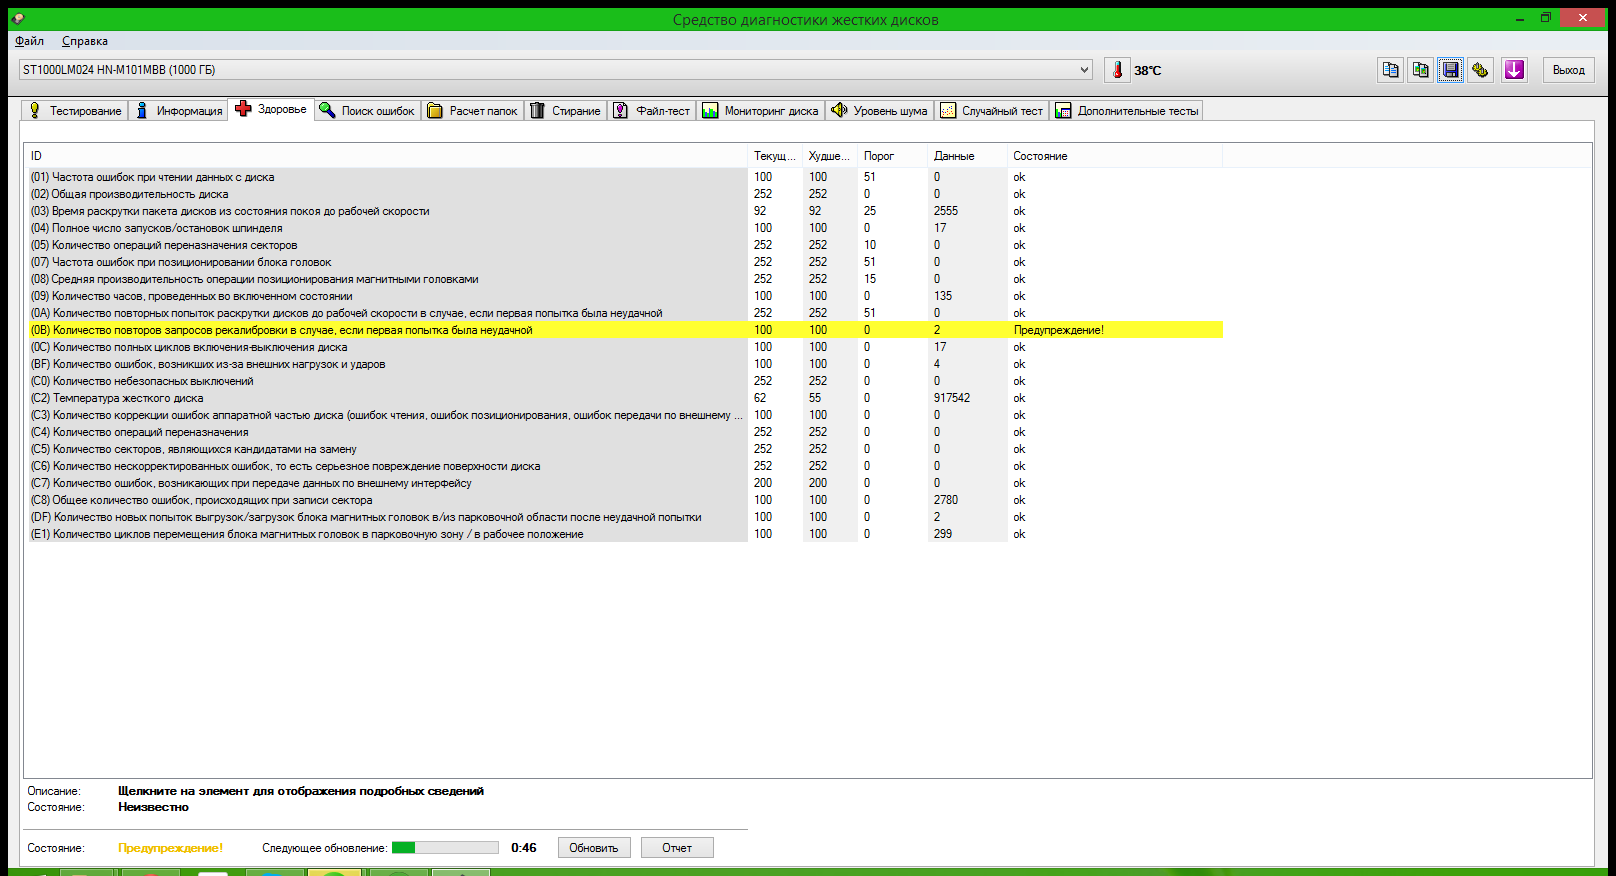
Task: Click the thermometer temperature icon
Action: tap(1117, 70)
